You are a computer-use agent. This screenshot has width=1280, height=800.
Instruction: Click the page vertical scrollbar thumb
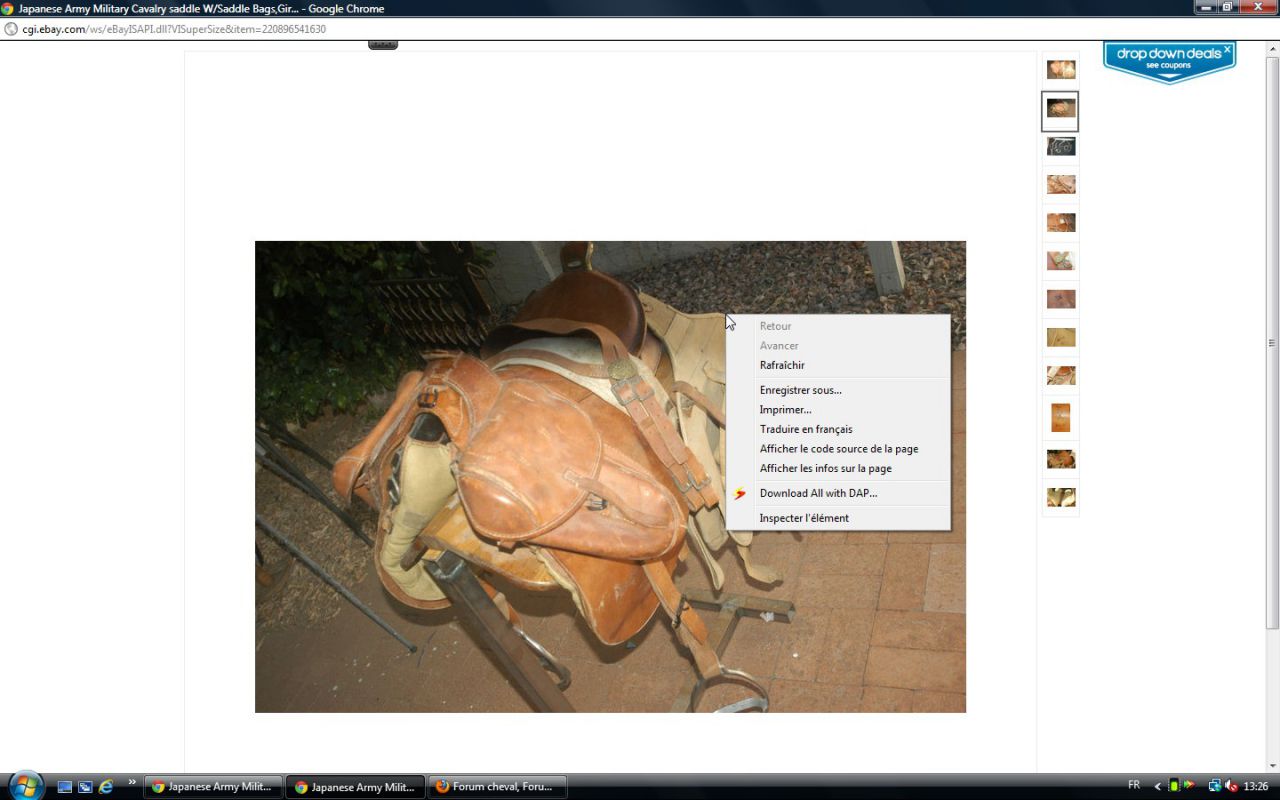pos(1272,342)
